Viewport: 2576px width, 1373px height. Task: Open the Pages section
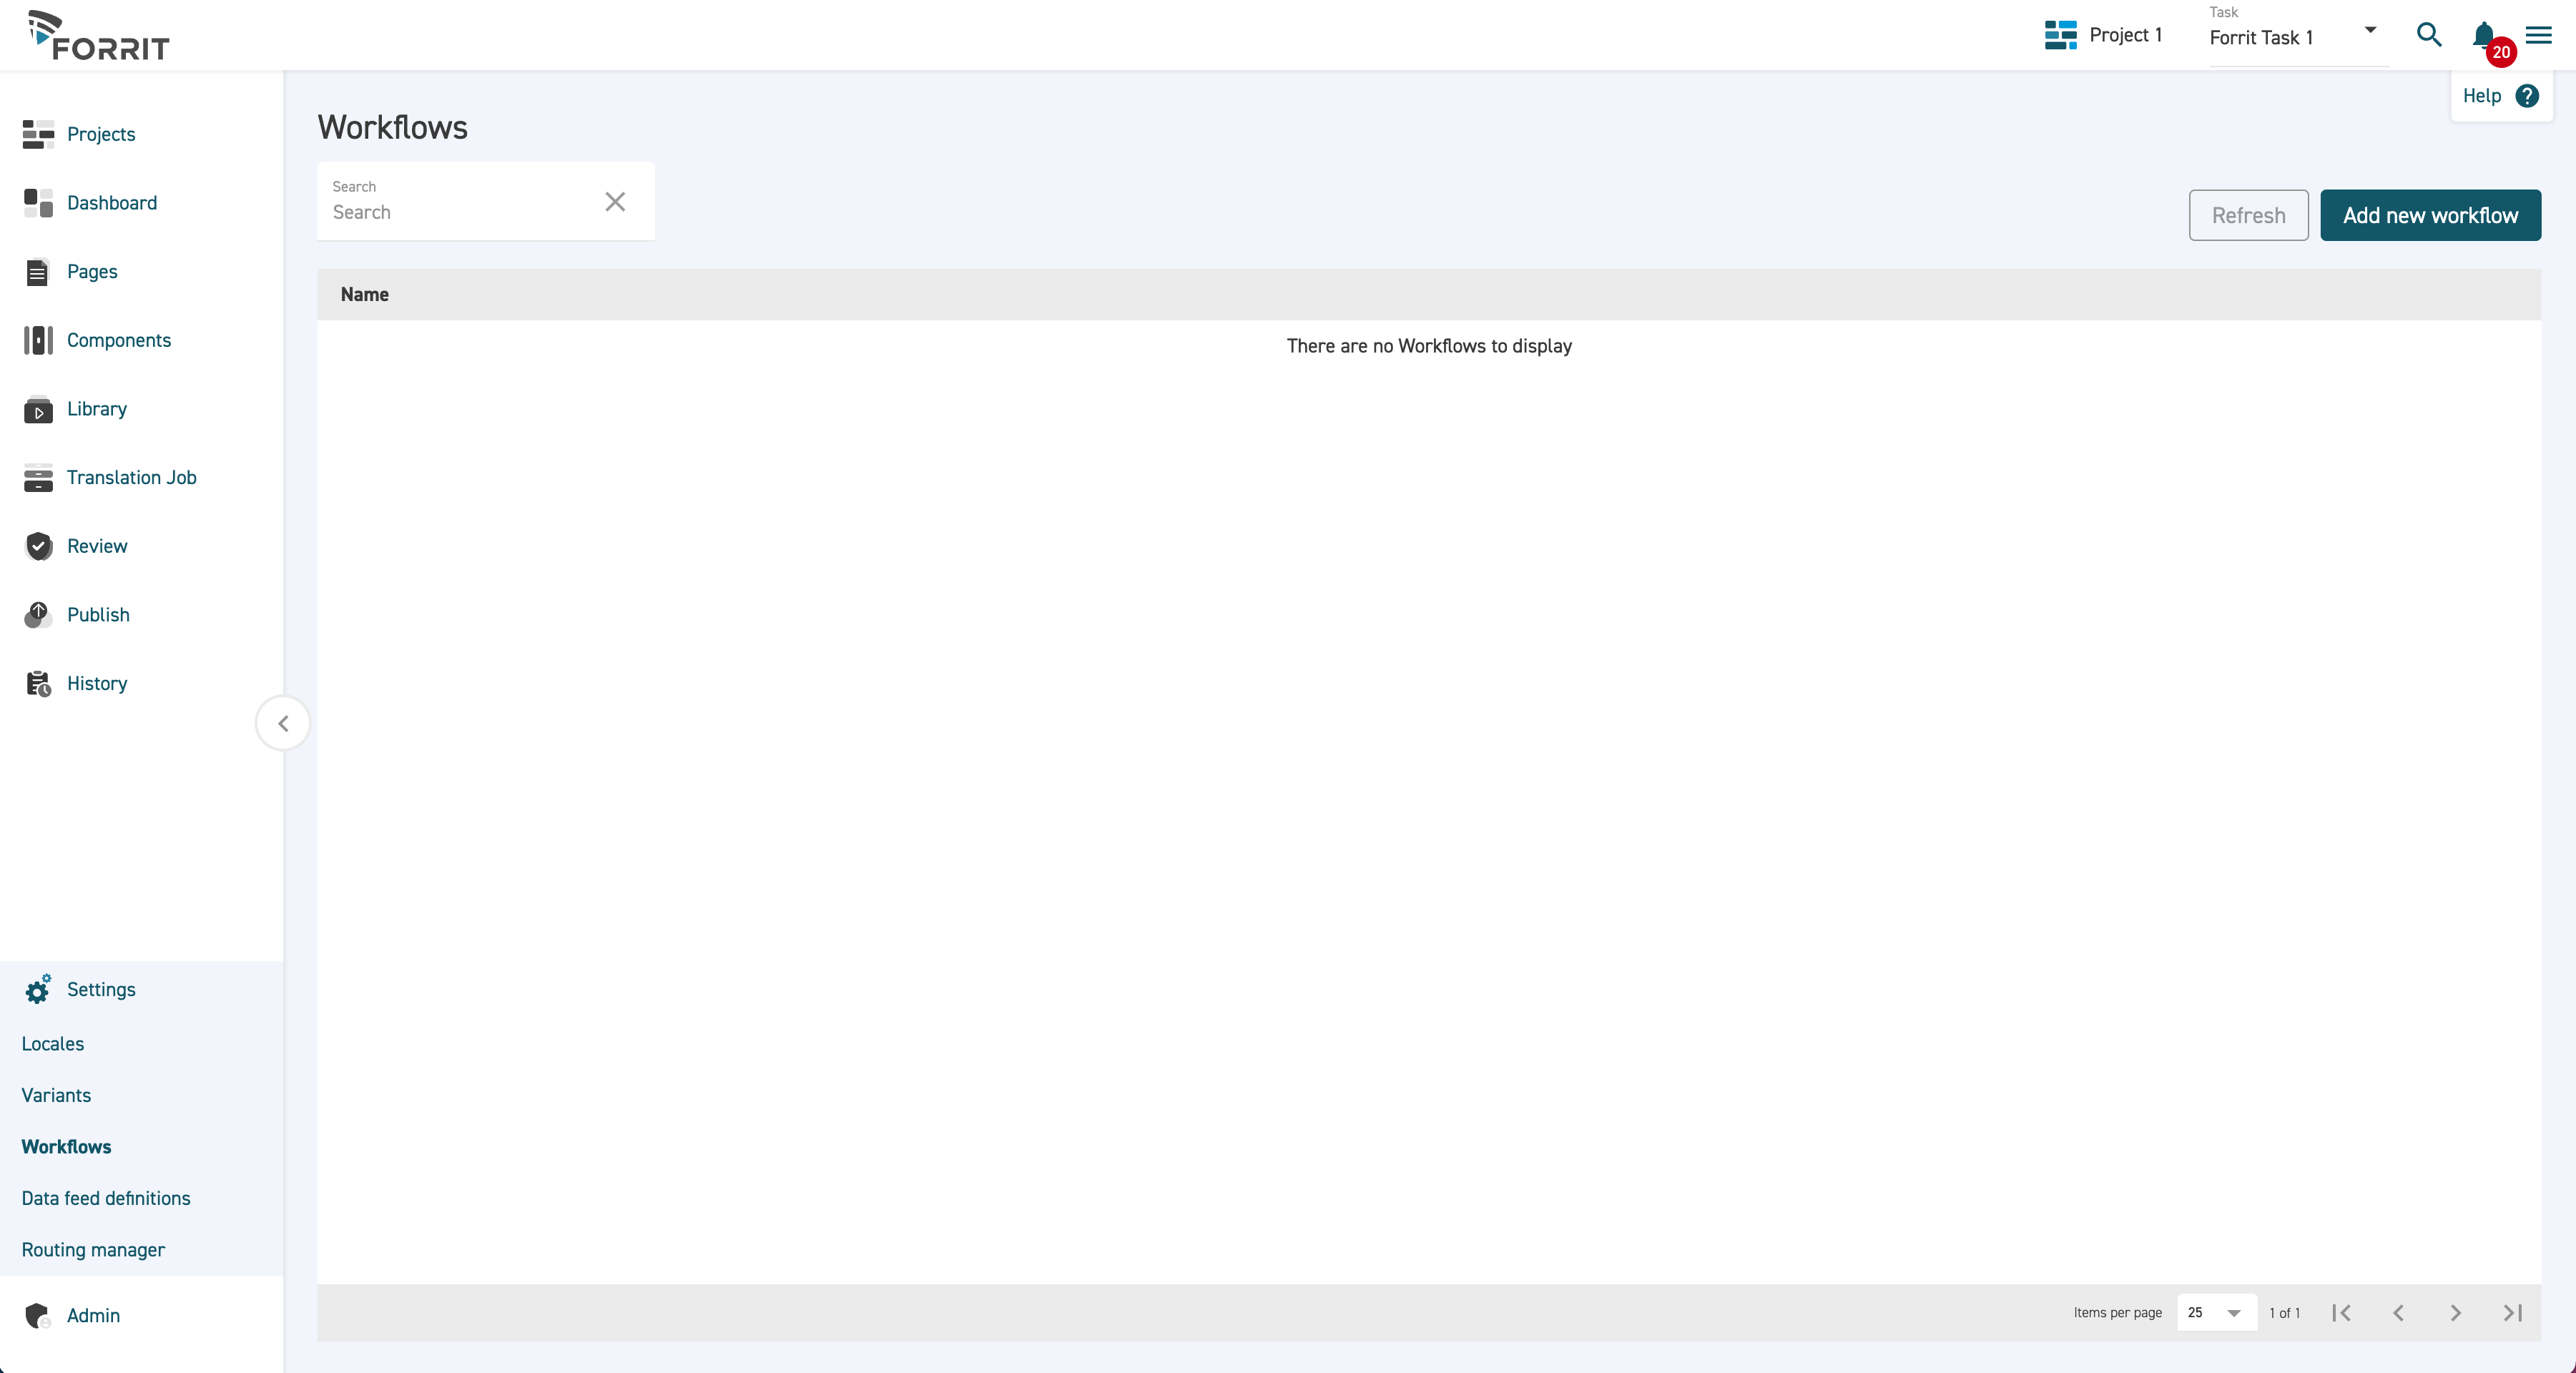[92, 271]
